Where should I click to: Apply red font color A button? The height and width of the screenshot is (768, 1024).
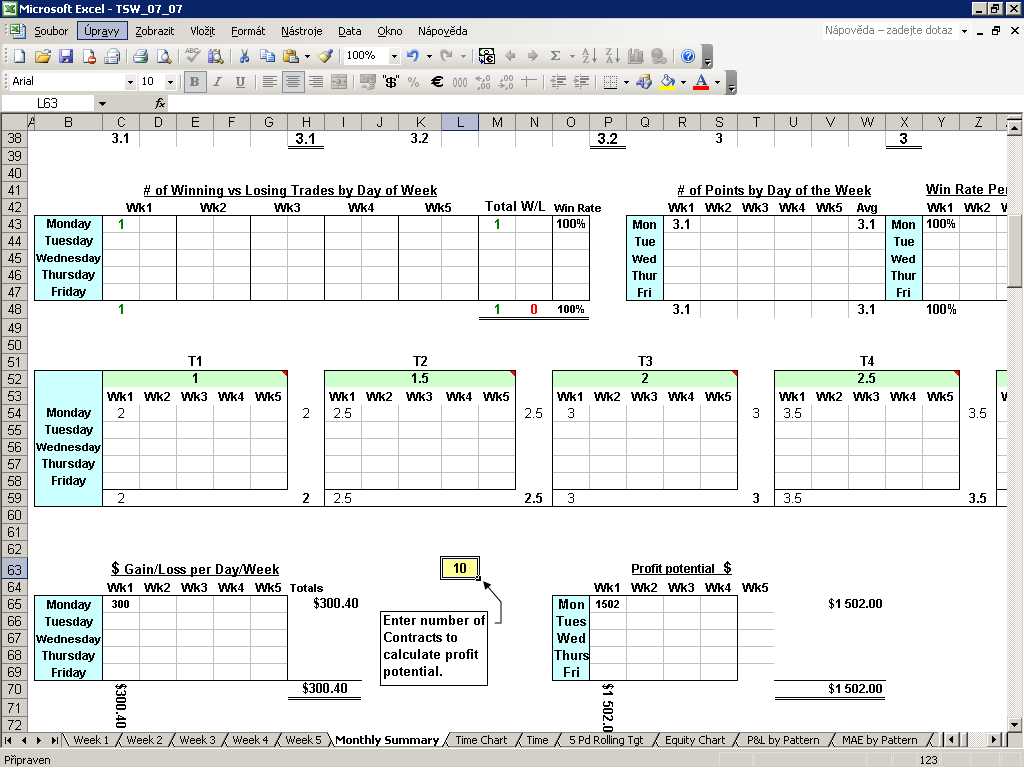pyautogui.click(x=701, y=82)
